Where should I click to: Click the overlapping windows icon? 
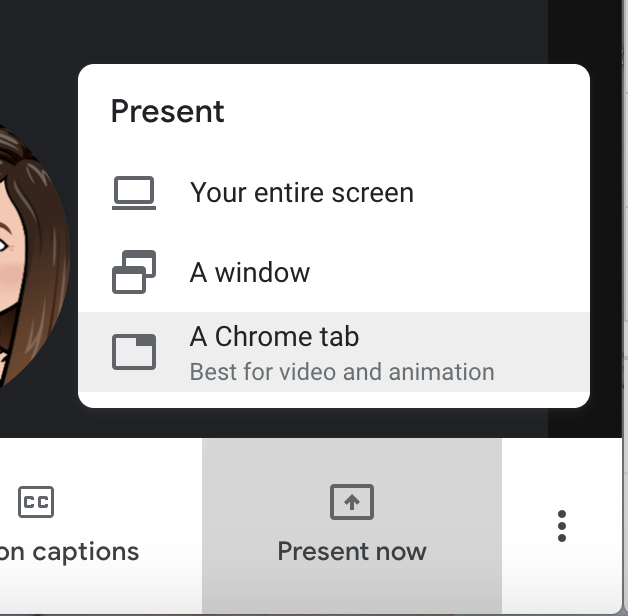click(x=134, y=272)
